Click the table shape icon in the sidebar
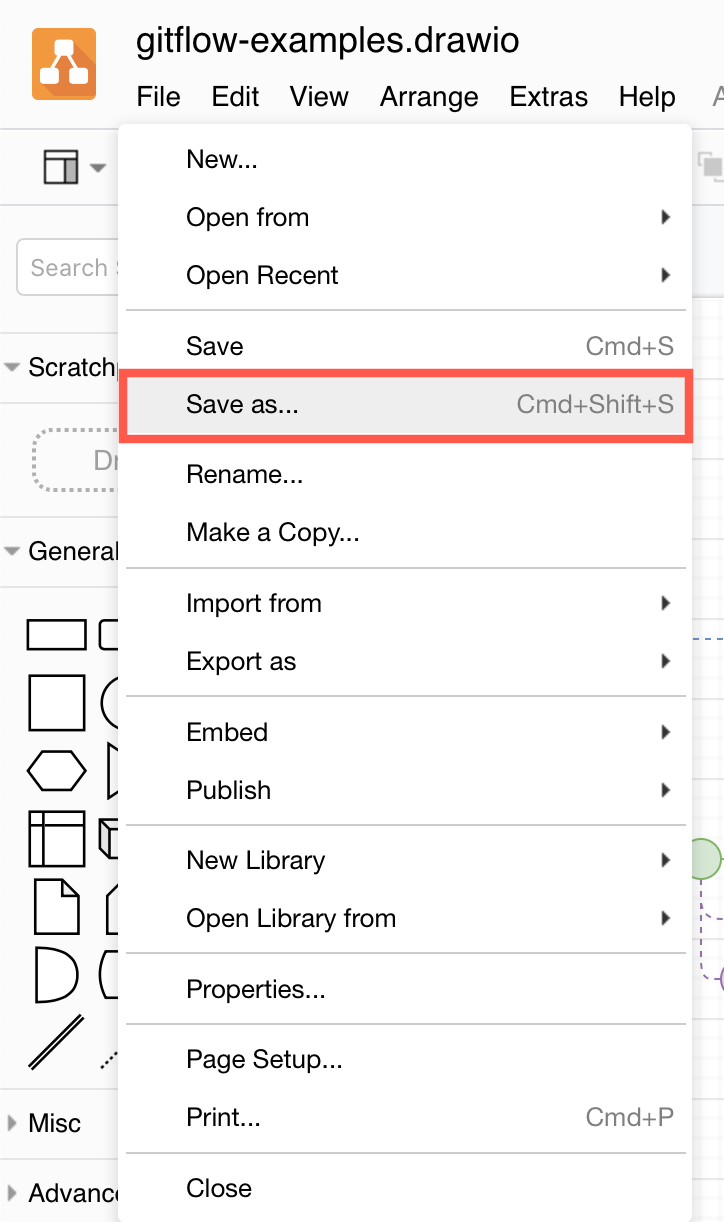Viewport: 724px width, 1222px height. [x=56, y=840]
